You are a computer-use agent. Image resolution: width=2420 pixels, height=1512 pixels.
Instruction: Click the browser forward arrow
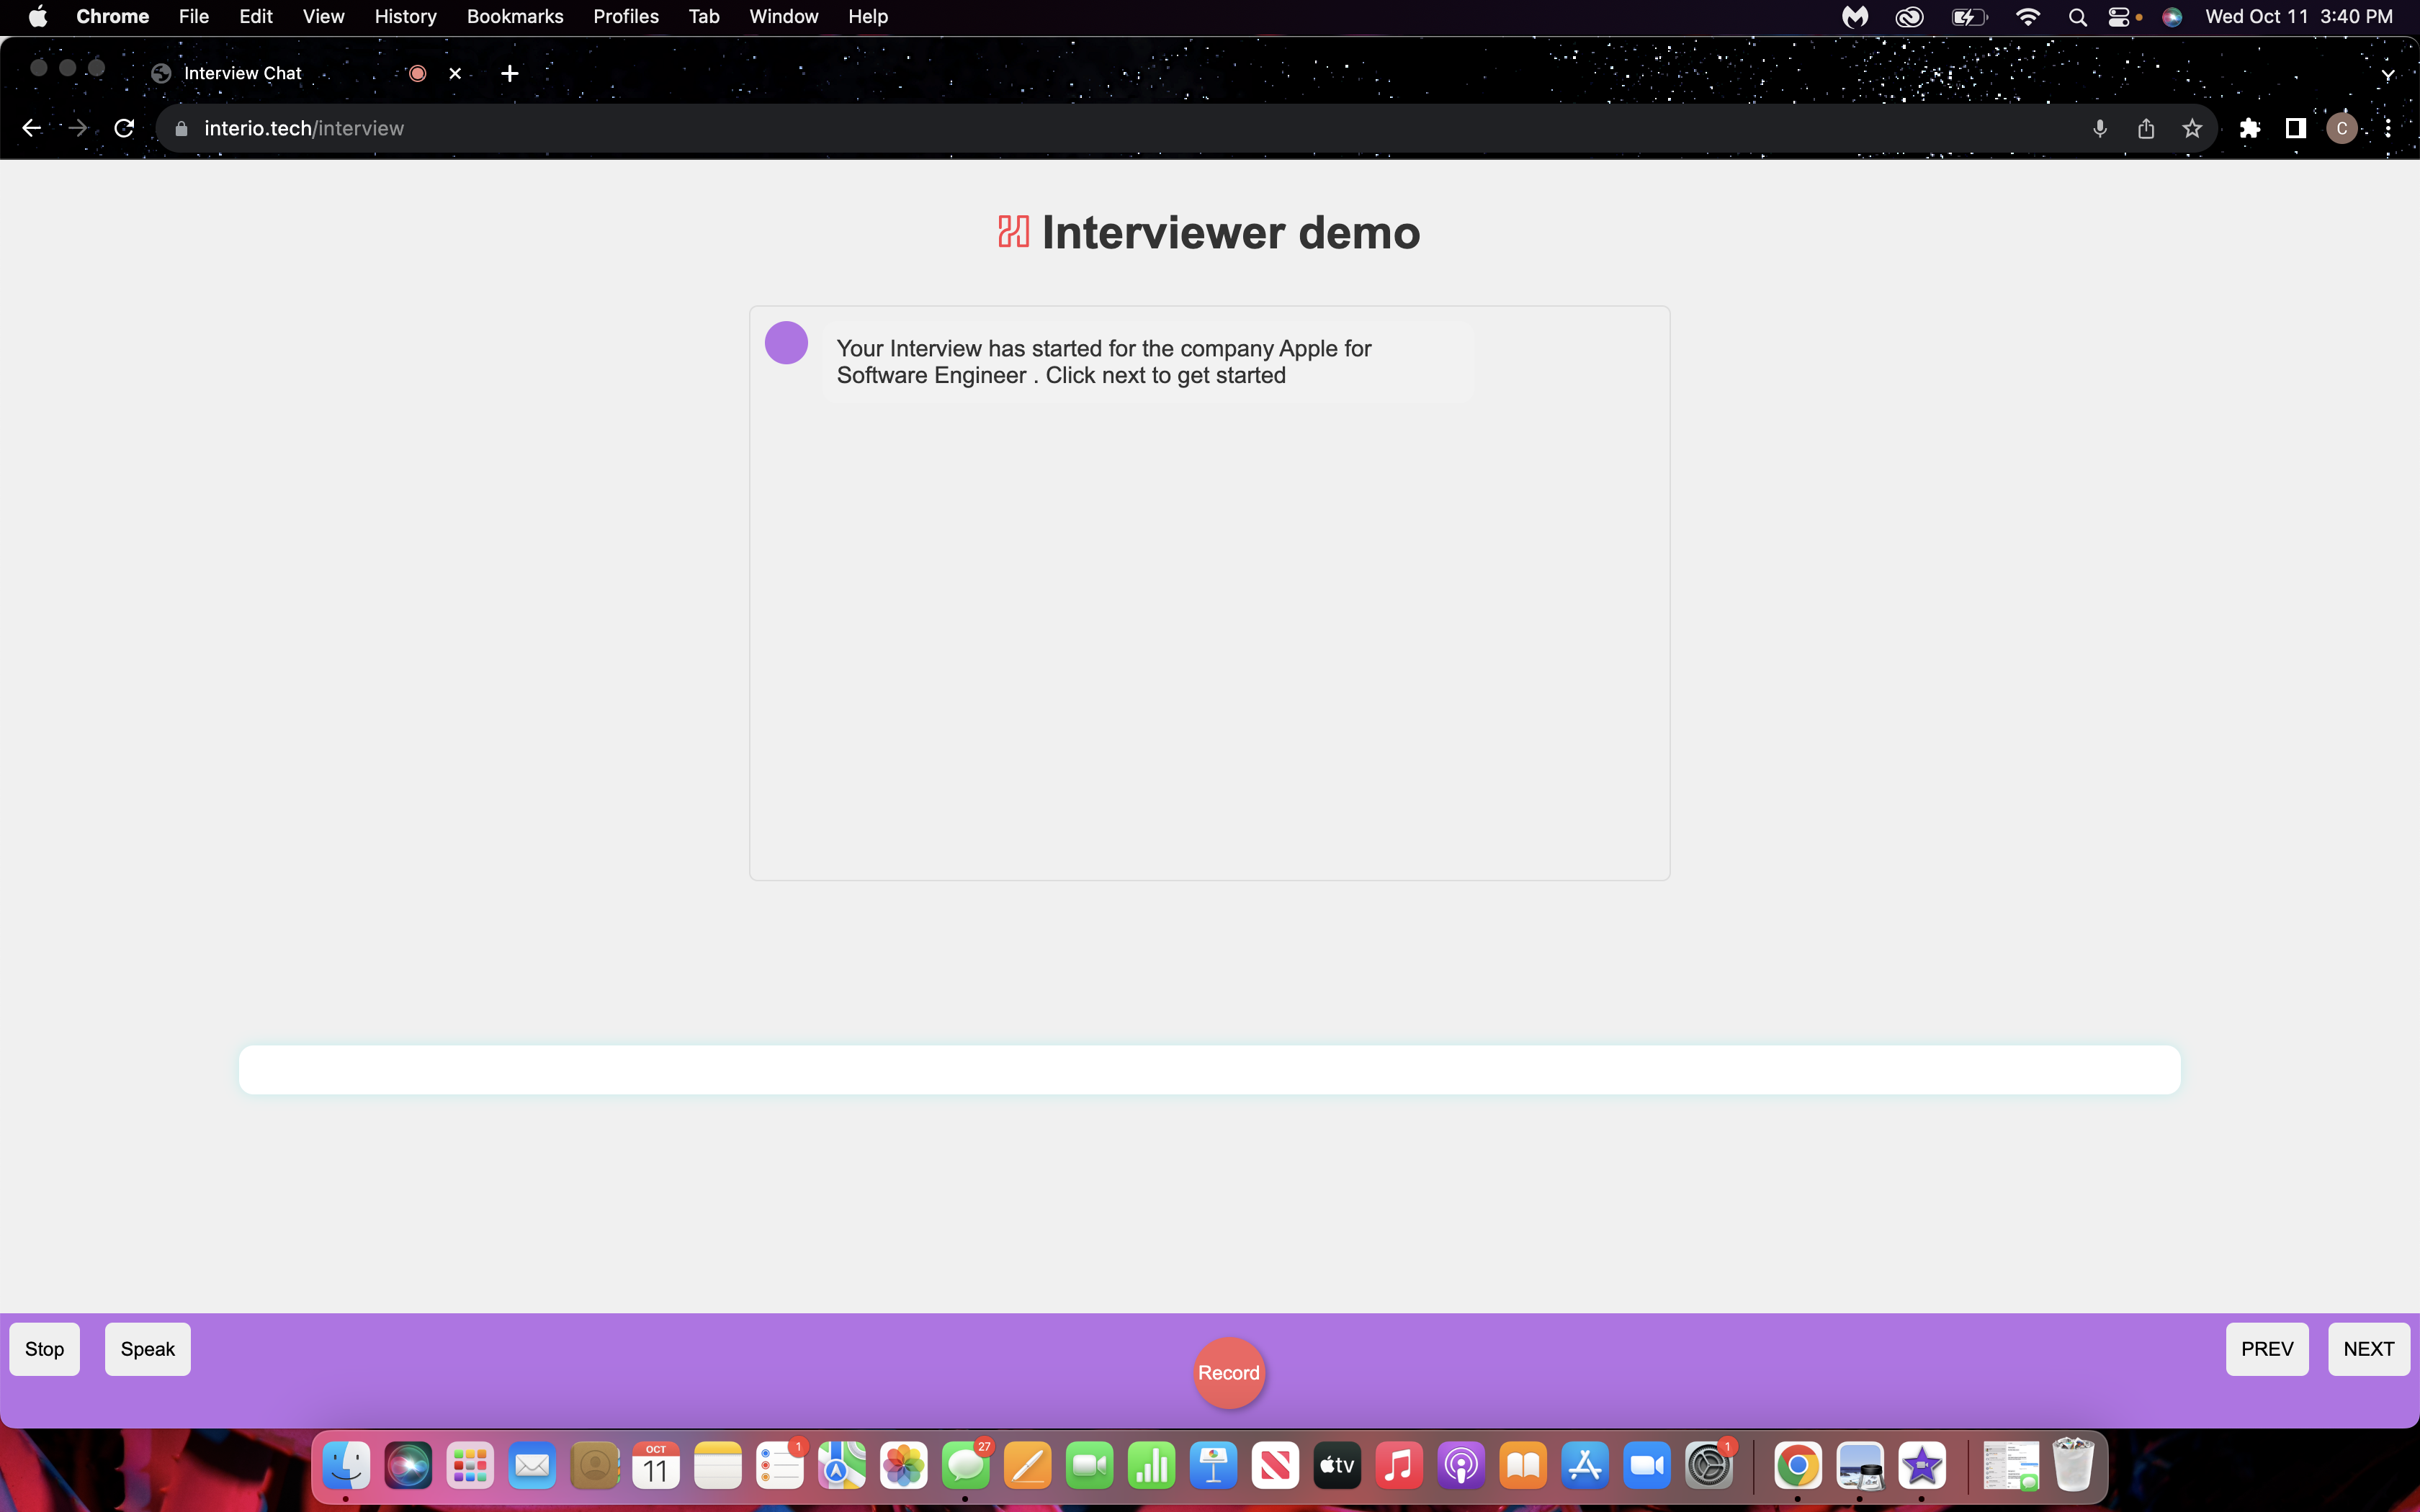tap(77, 128)
